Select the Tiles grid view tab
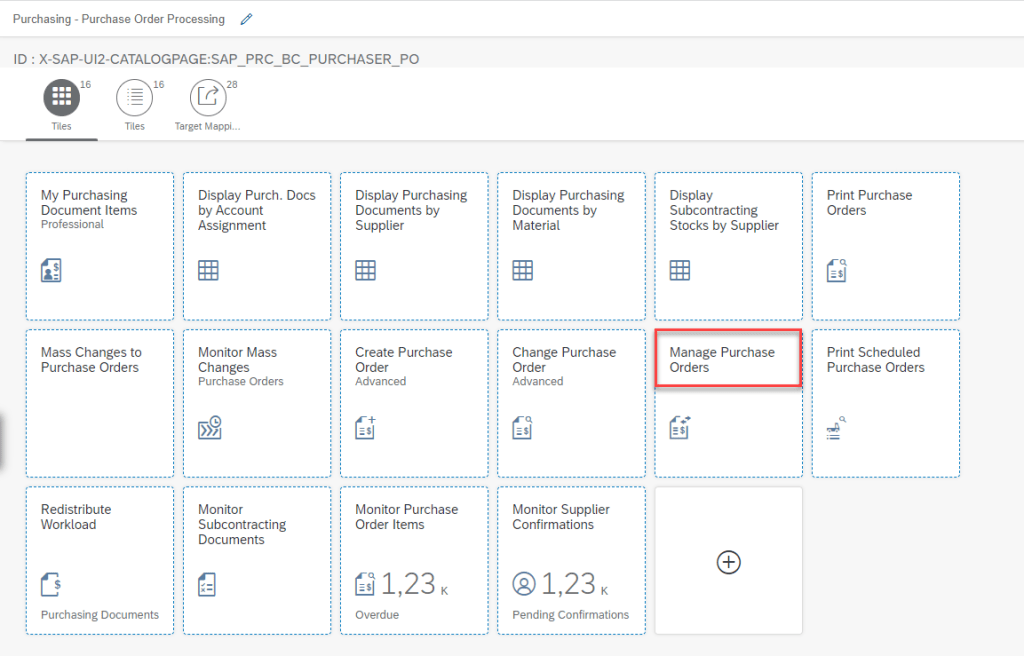 coord(62,97)
